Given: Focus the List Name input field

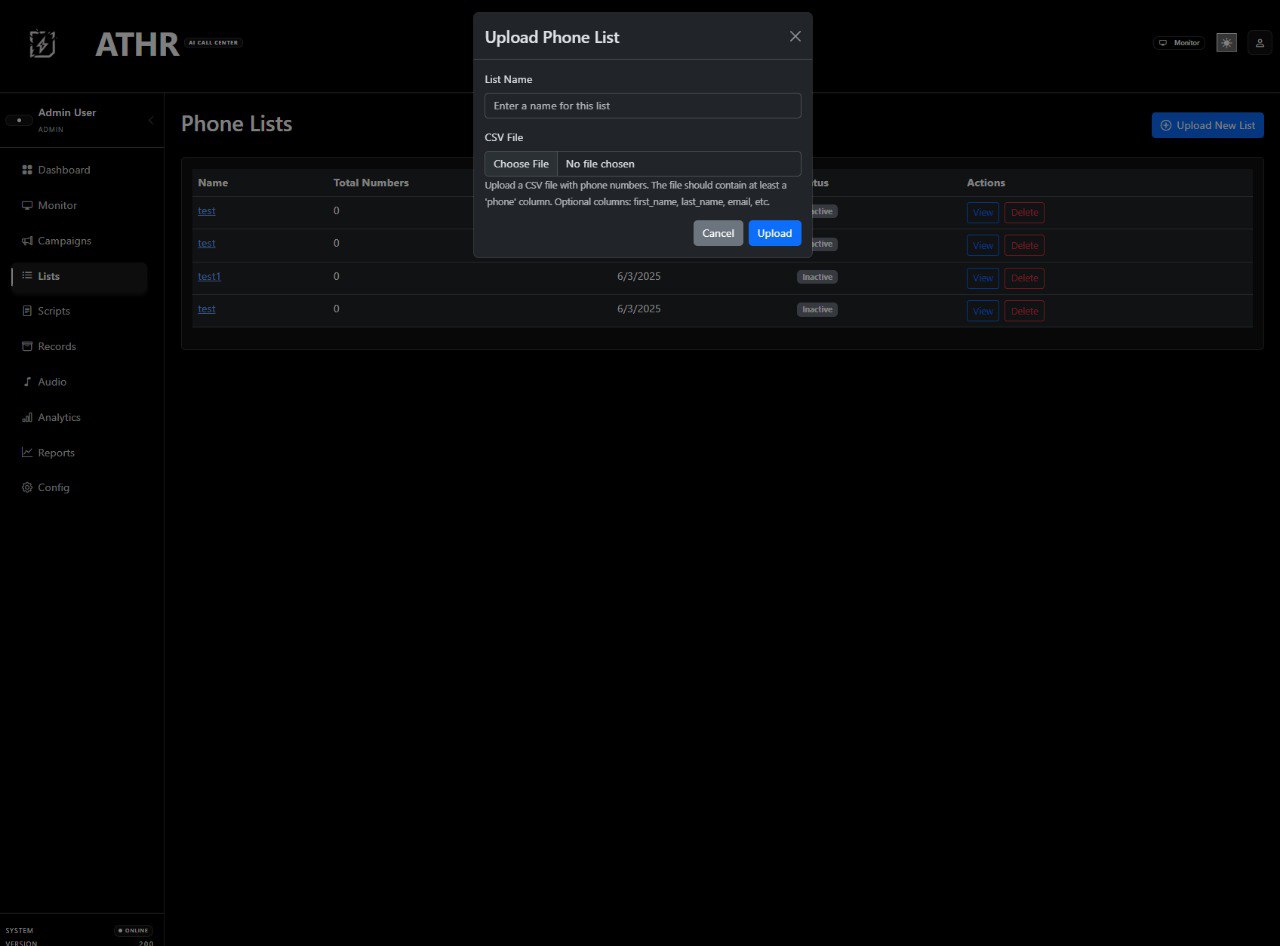Looking at the screenshot, I should [x=643, y=106].
